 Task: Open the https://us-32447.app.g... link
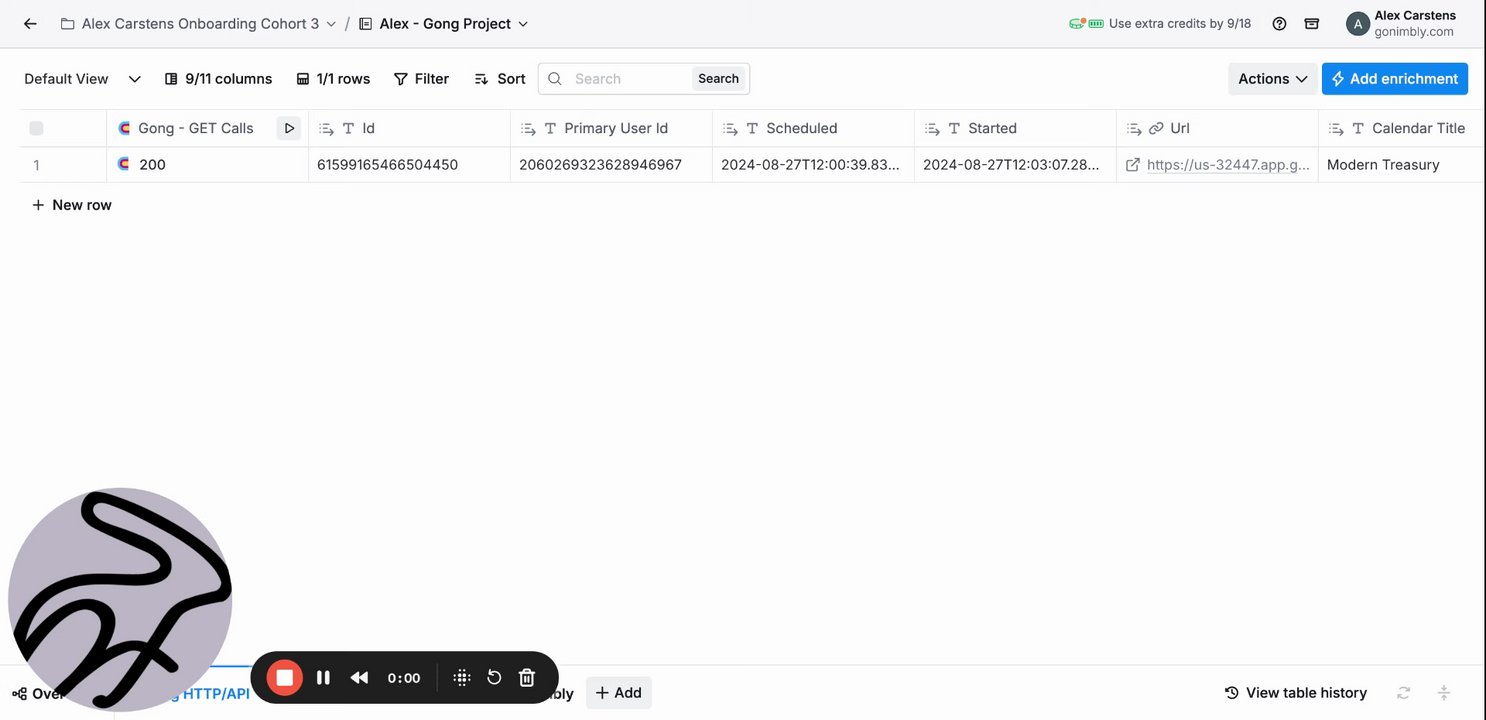(1228, 165)
